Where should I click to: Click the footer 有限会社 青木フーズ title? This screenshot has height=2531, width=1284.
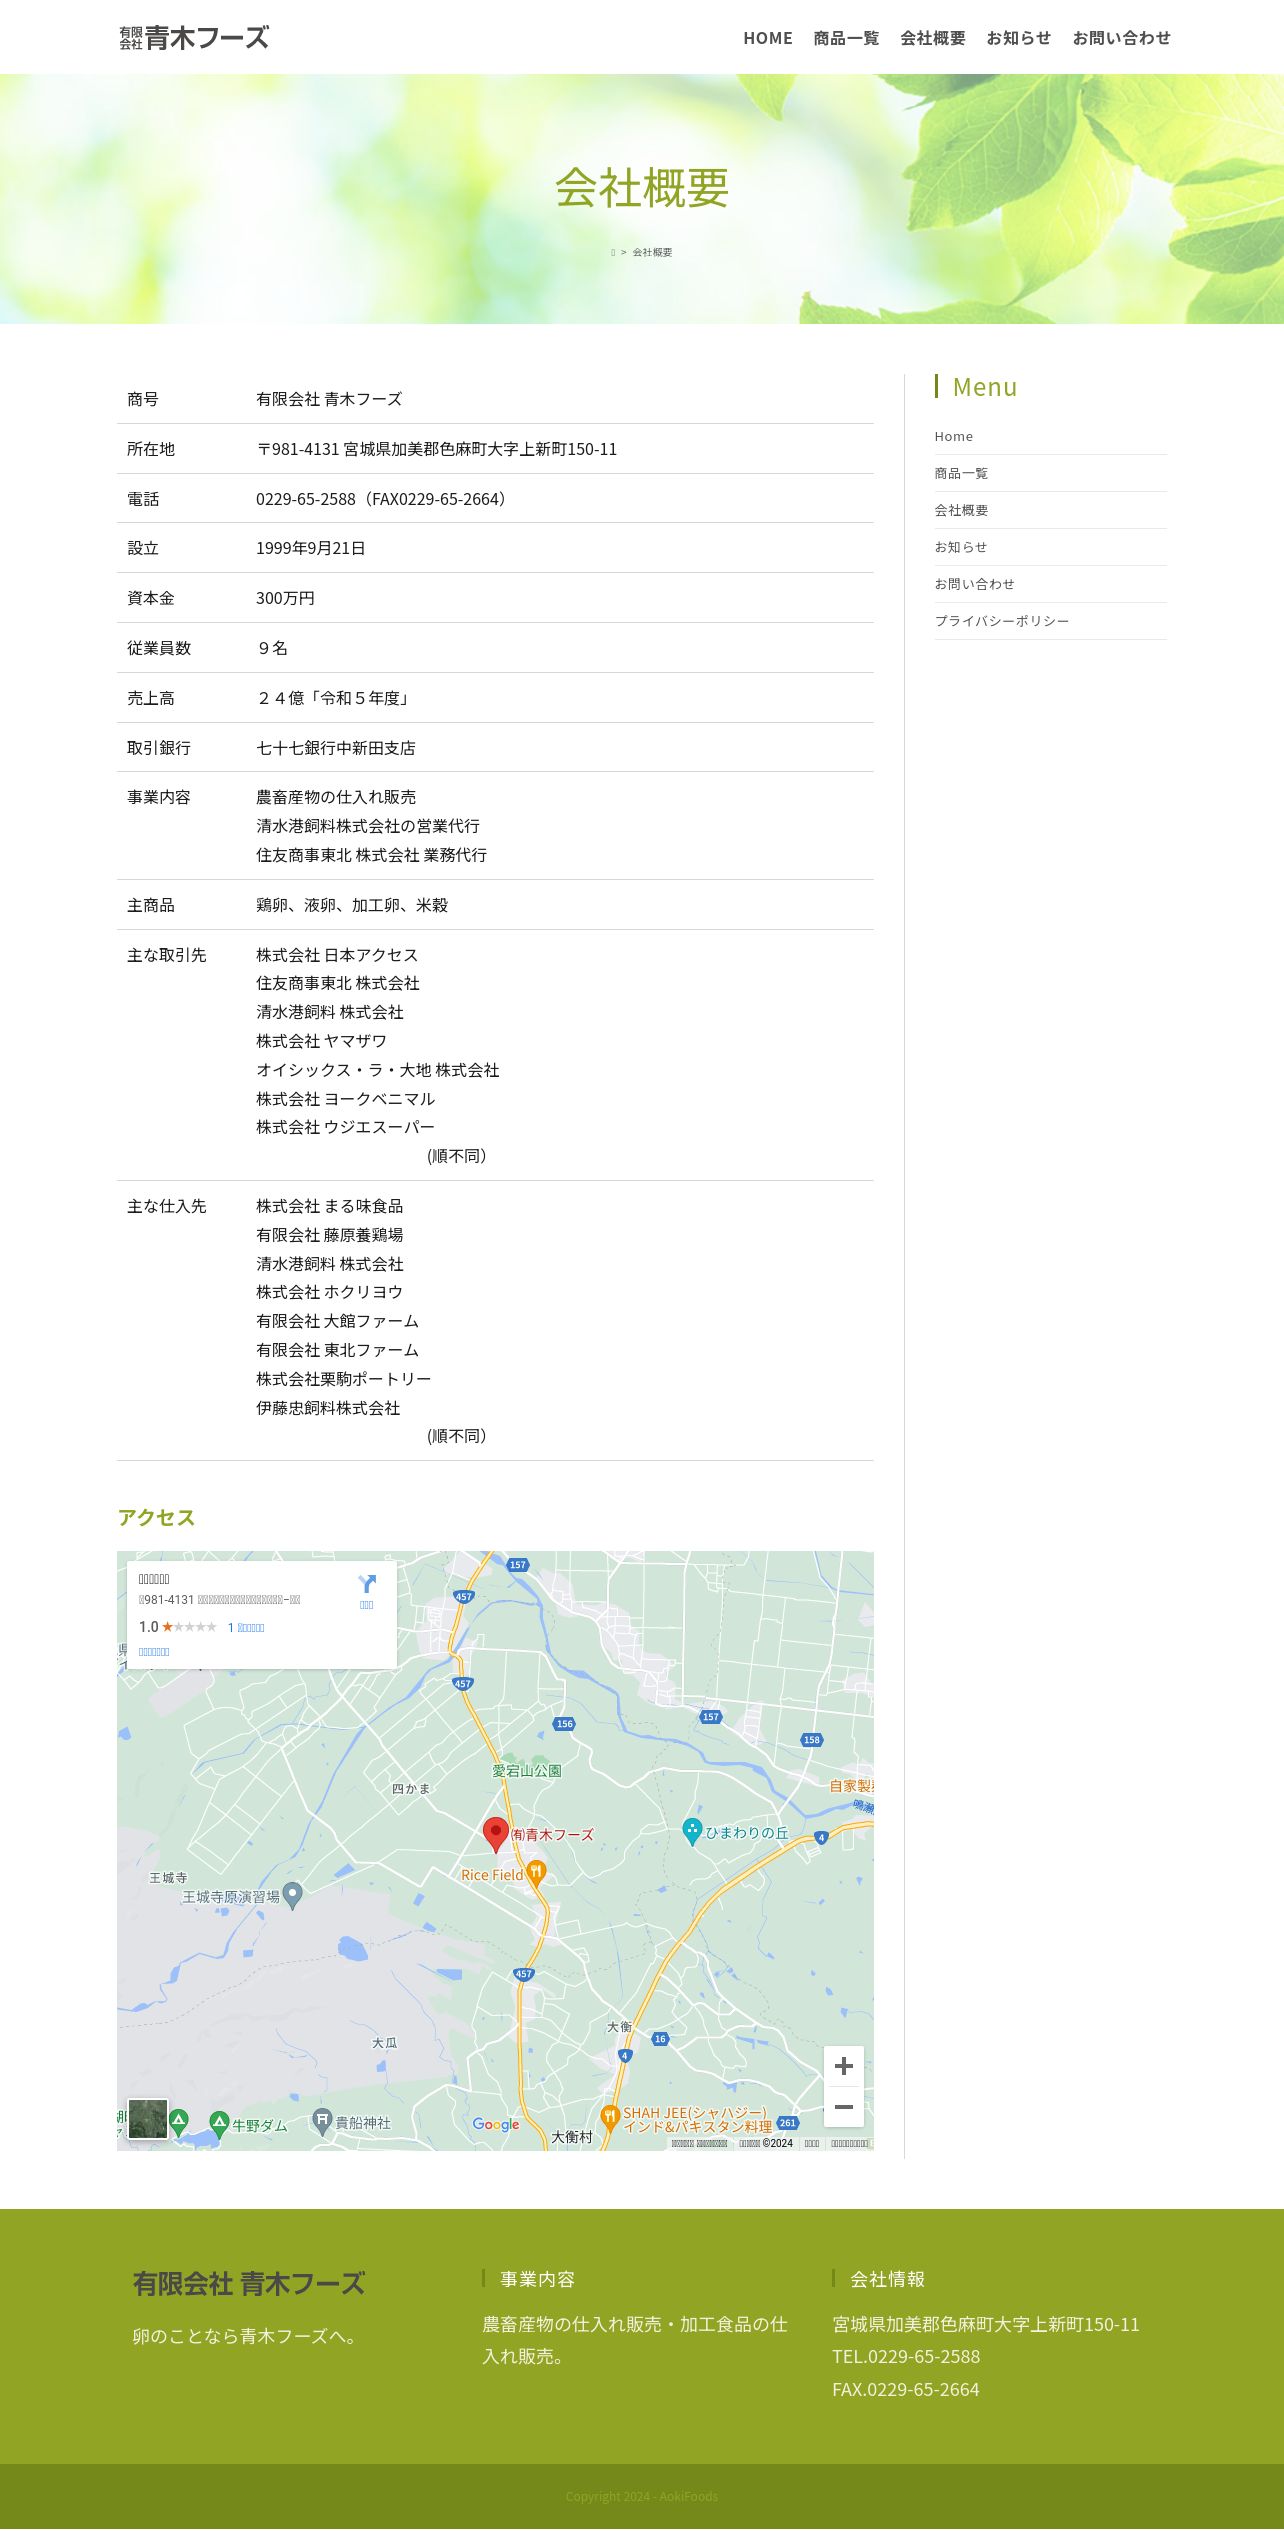coord(249,2283)
